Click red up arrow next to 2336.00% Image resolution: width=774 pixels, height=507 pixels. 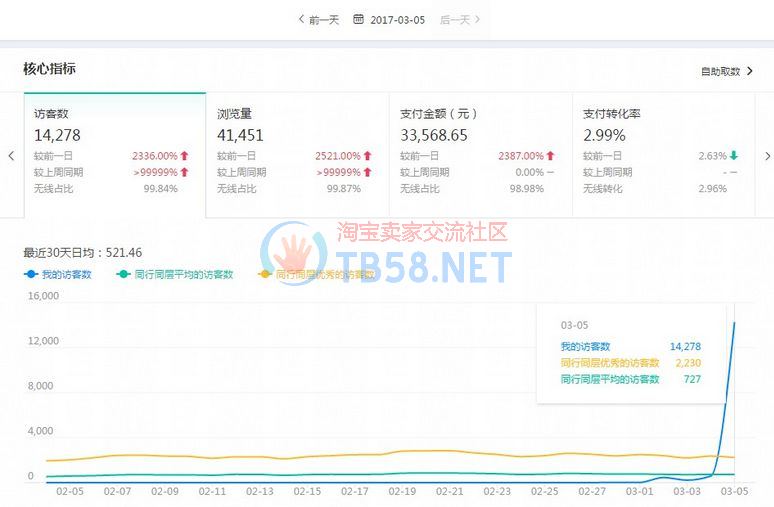pos(185,156)
